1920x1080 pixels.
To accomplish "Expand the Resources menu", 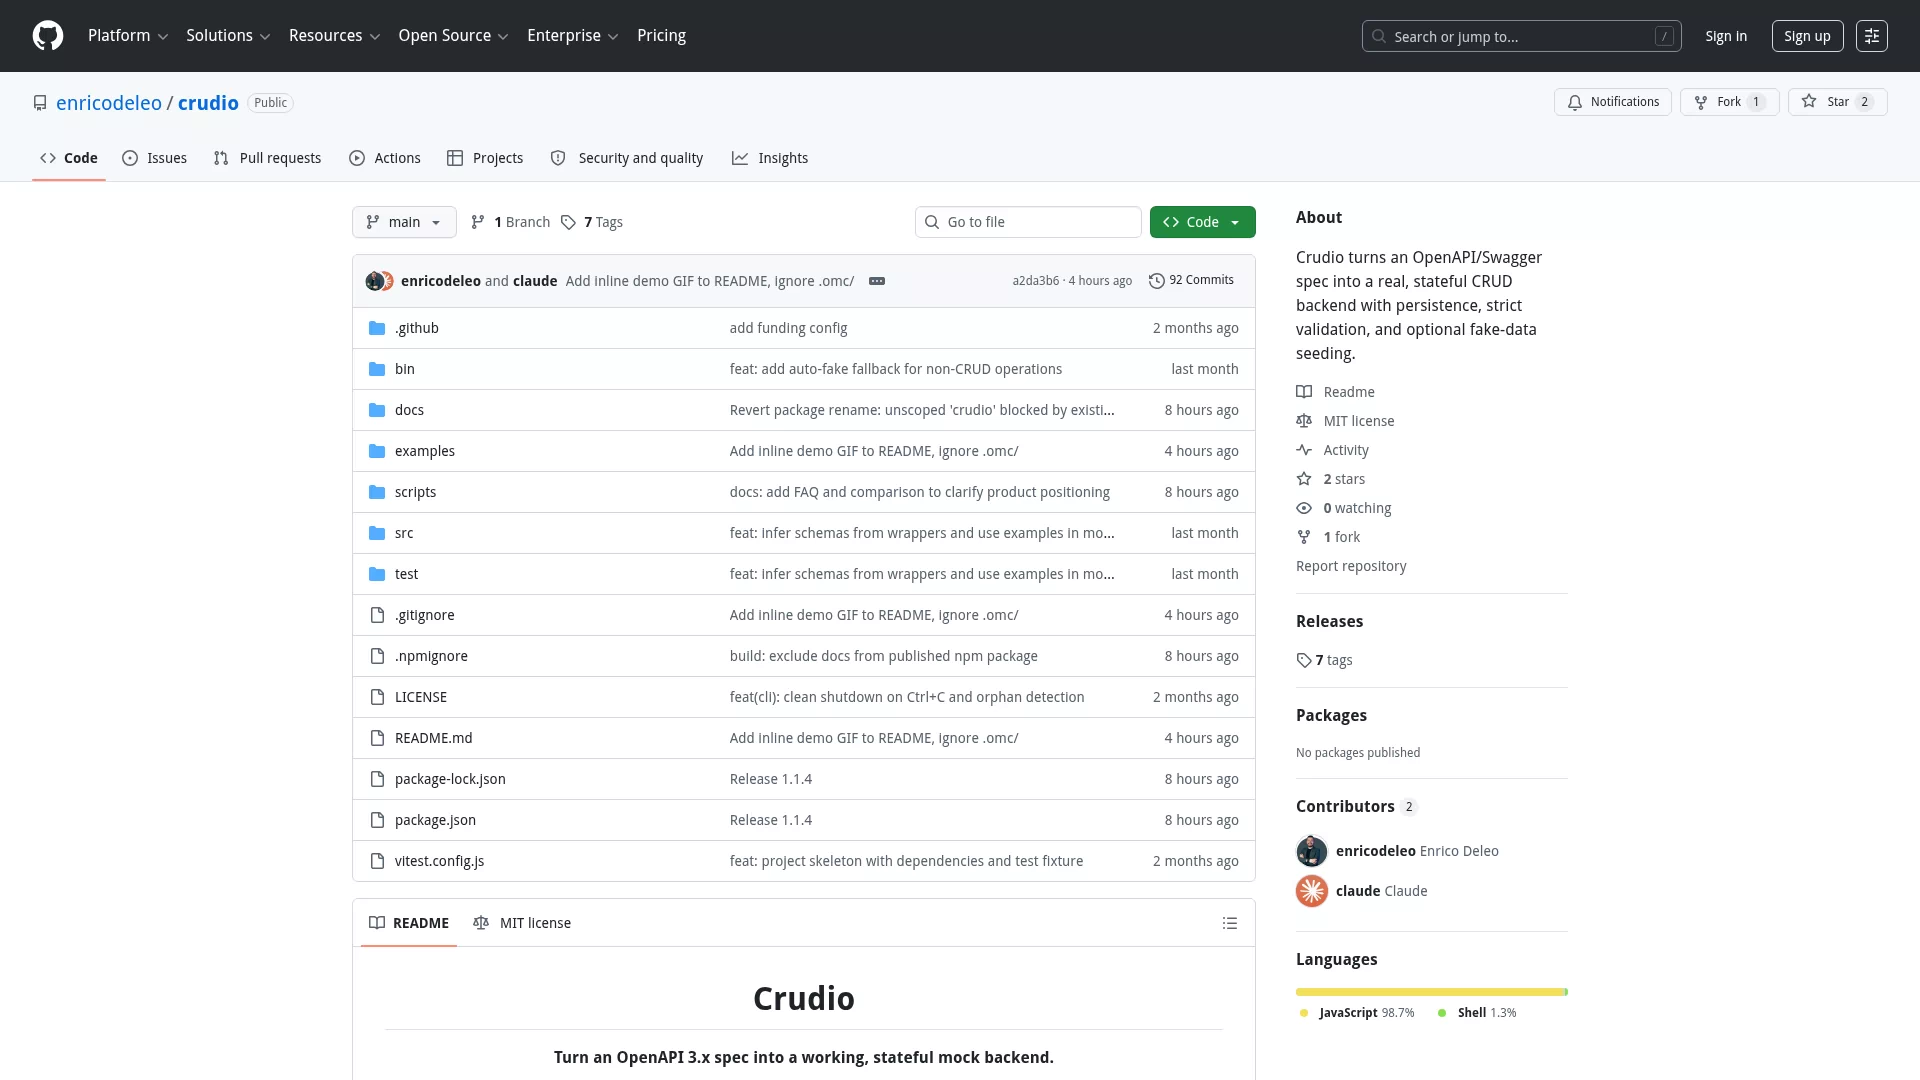I will pyautogui.click(x=334, y=36).
